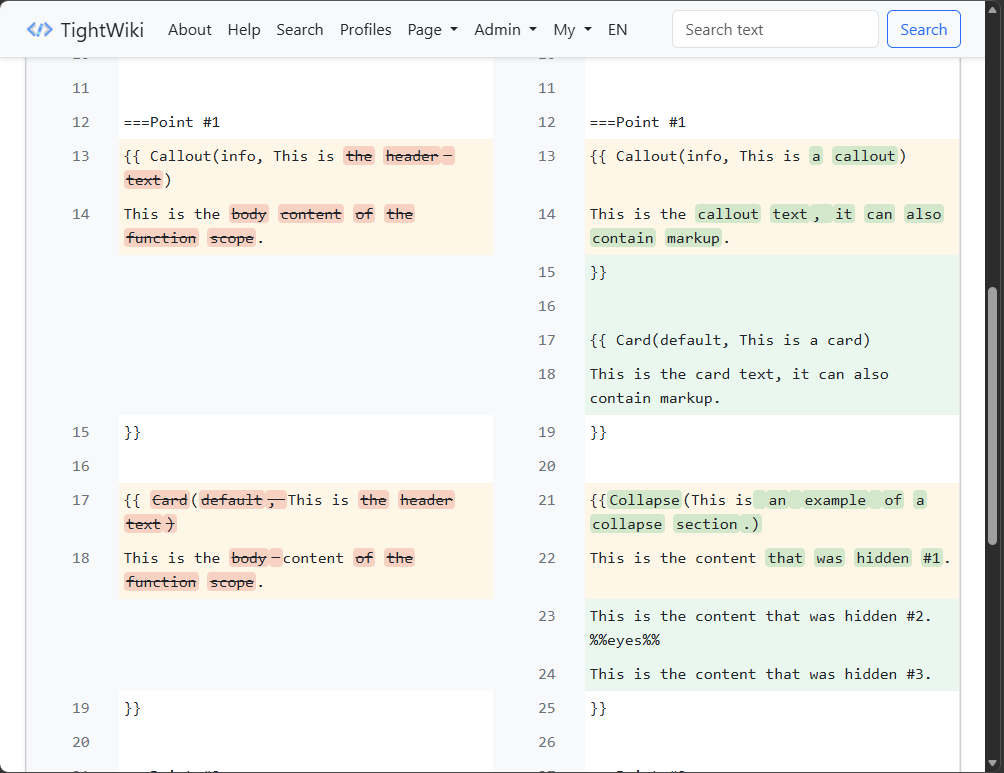
Task: Click line number 26
Action: (x=546, y=742)
